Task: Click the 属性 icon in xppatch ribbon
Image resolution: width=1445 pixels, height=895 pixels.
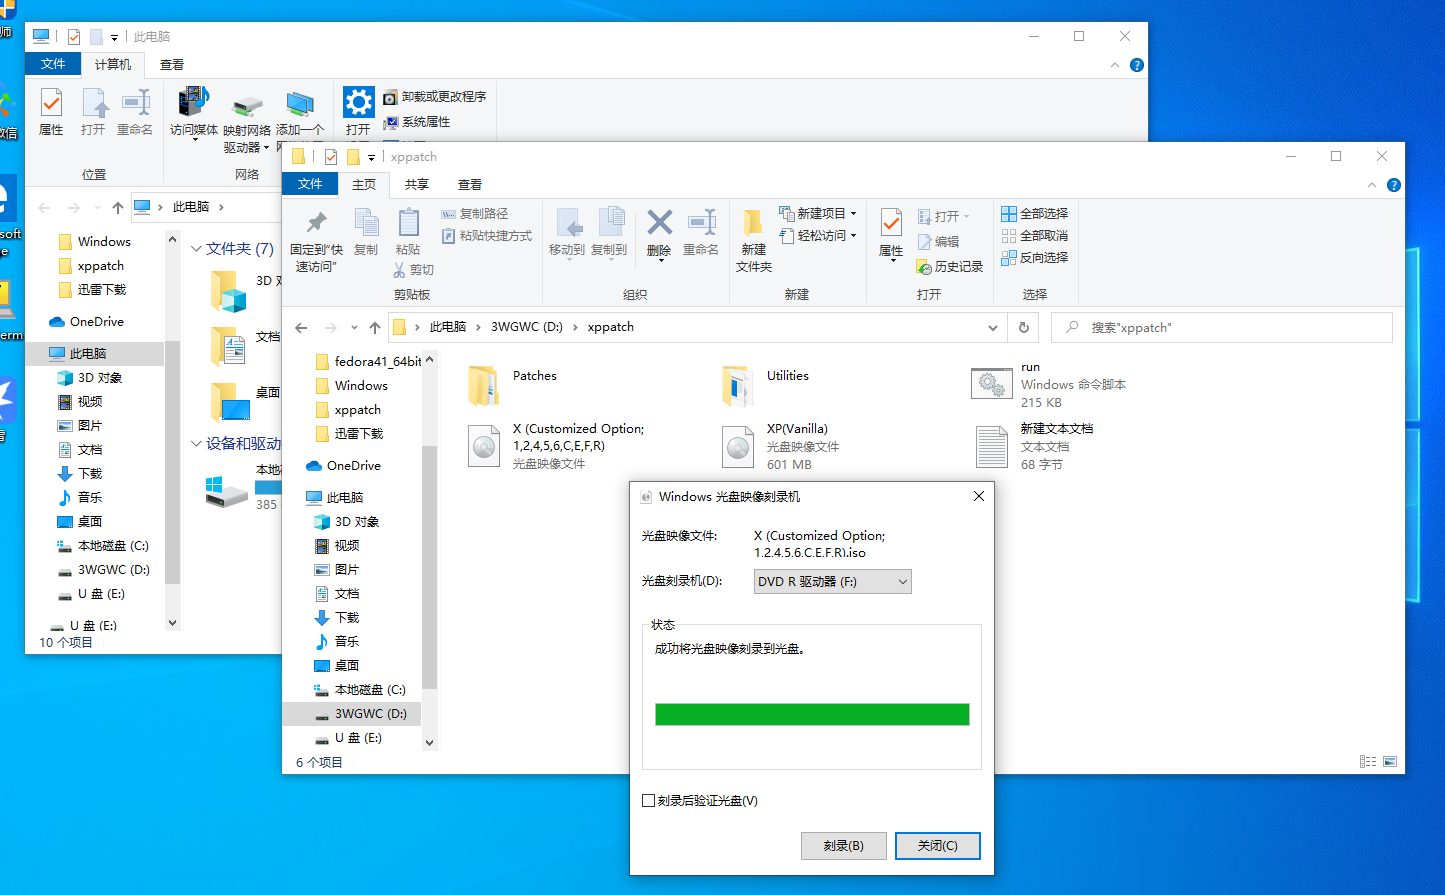Action: tap(891, 223)
